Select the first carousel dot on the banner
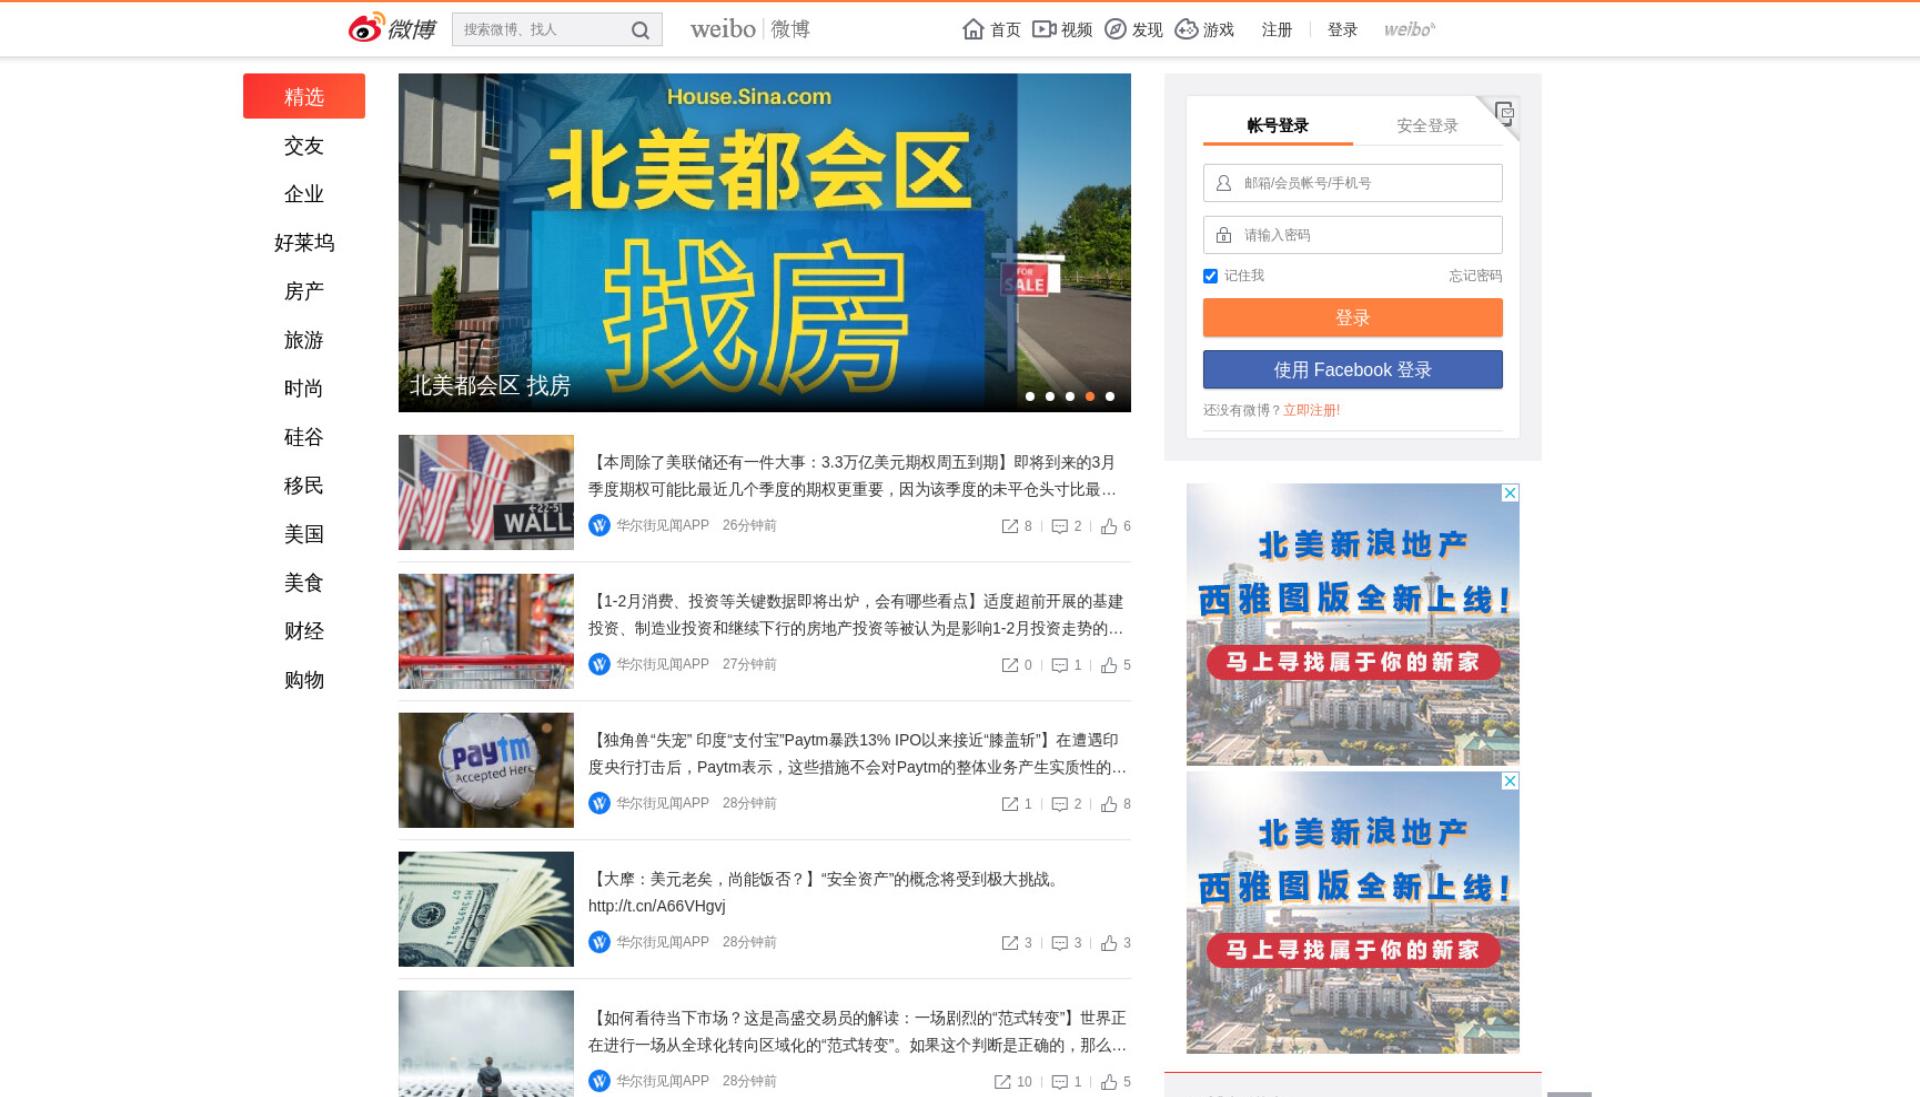 click(1030, 397)
